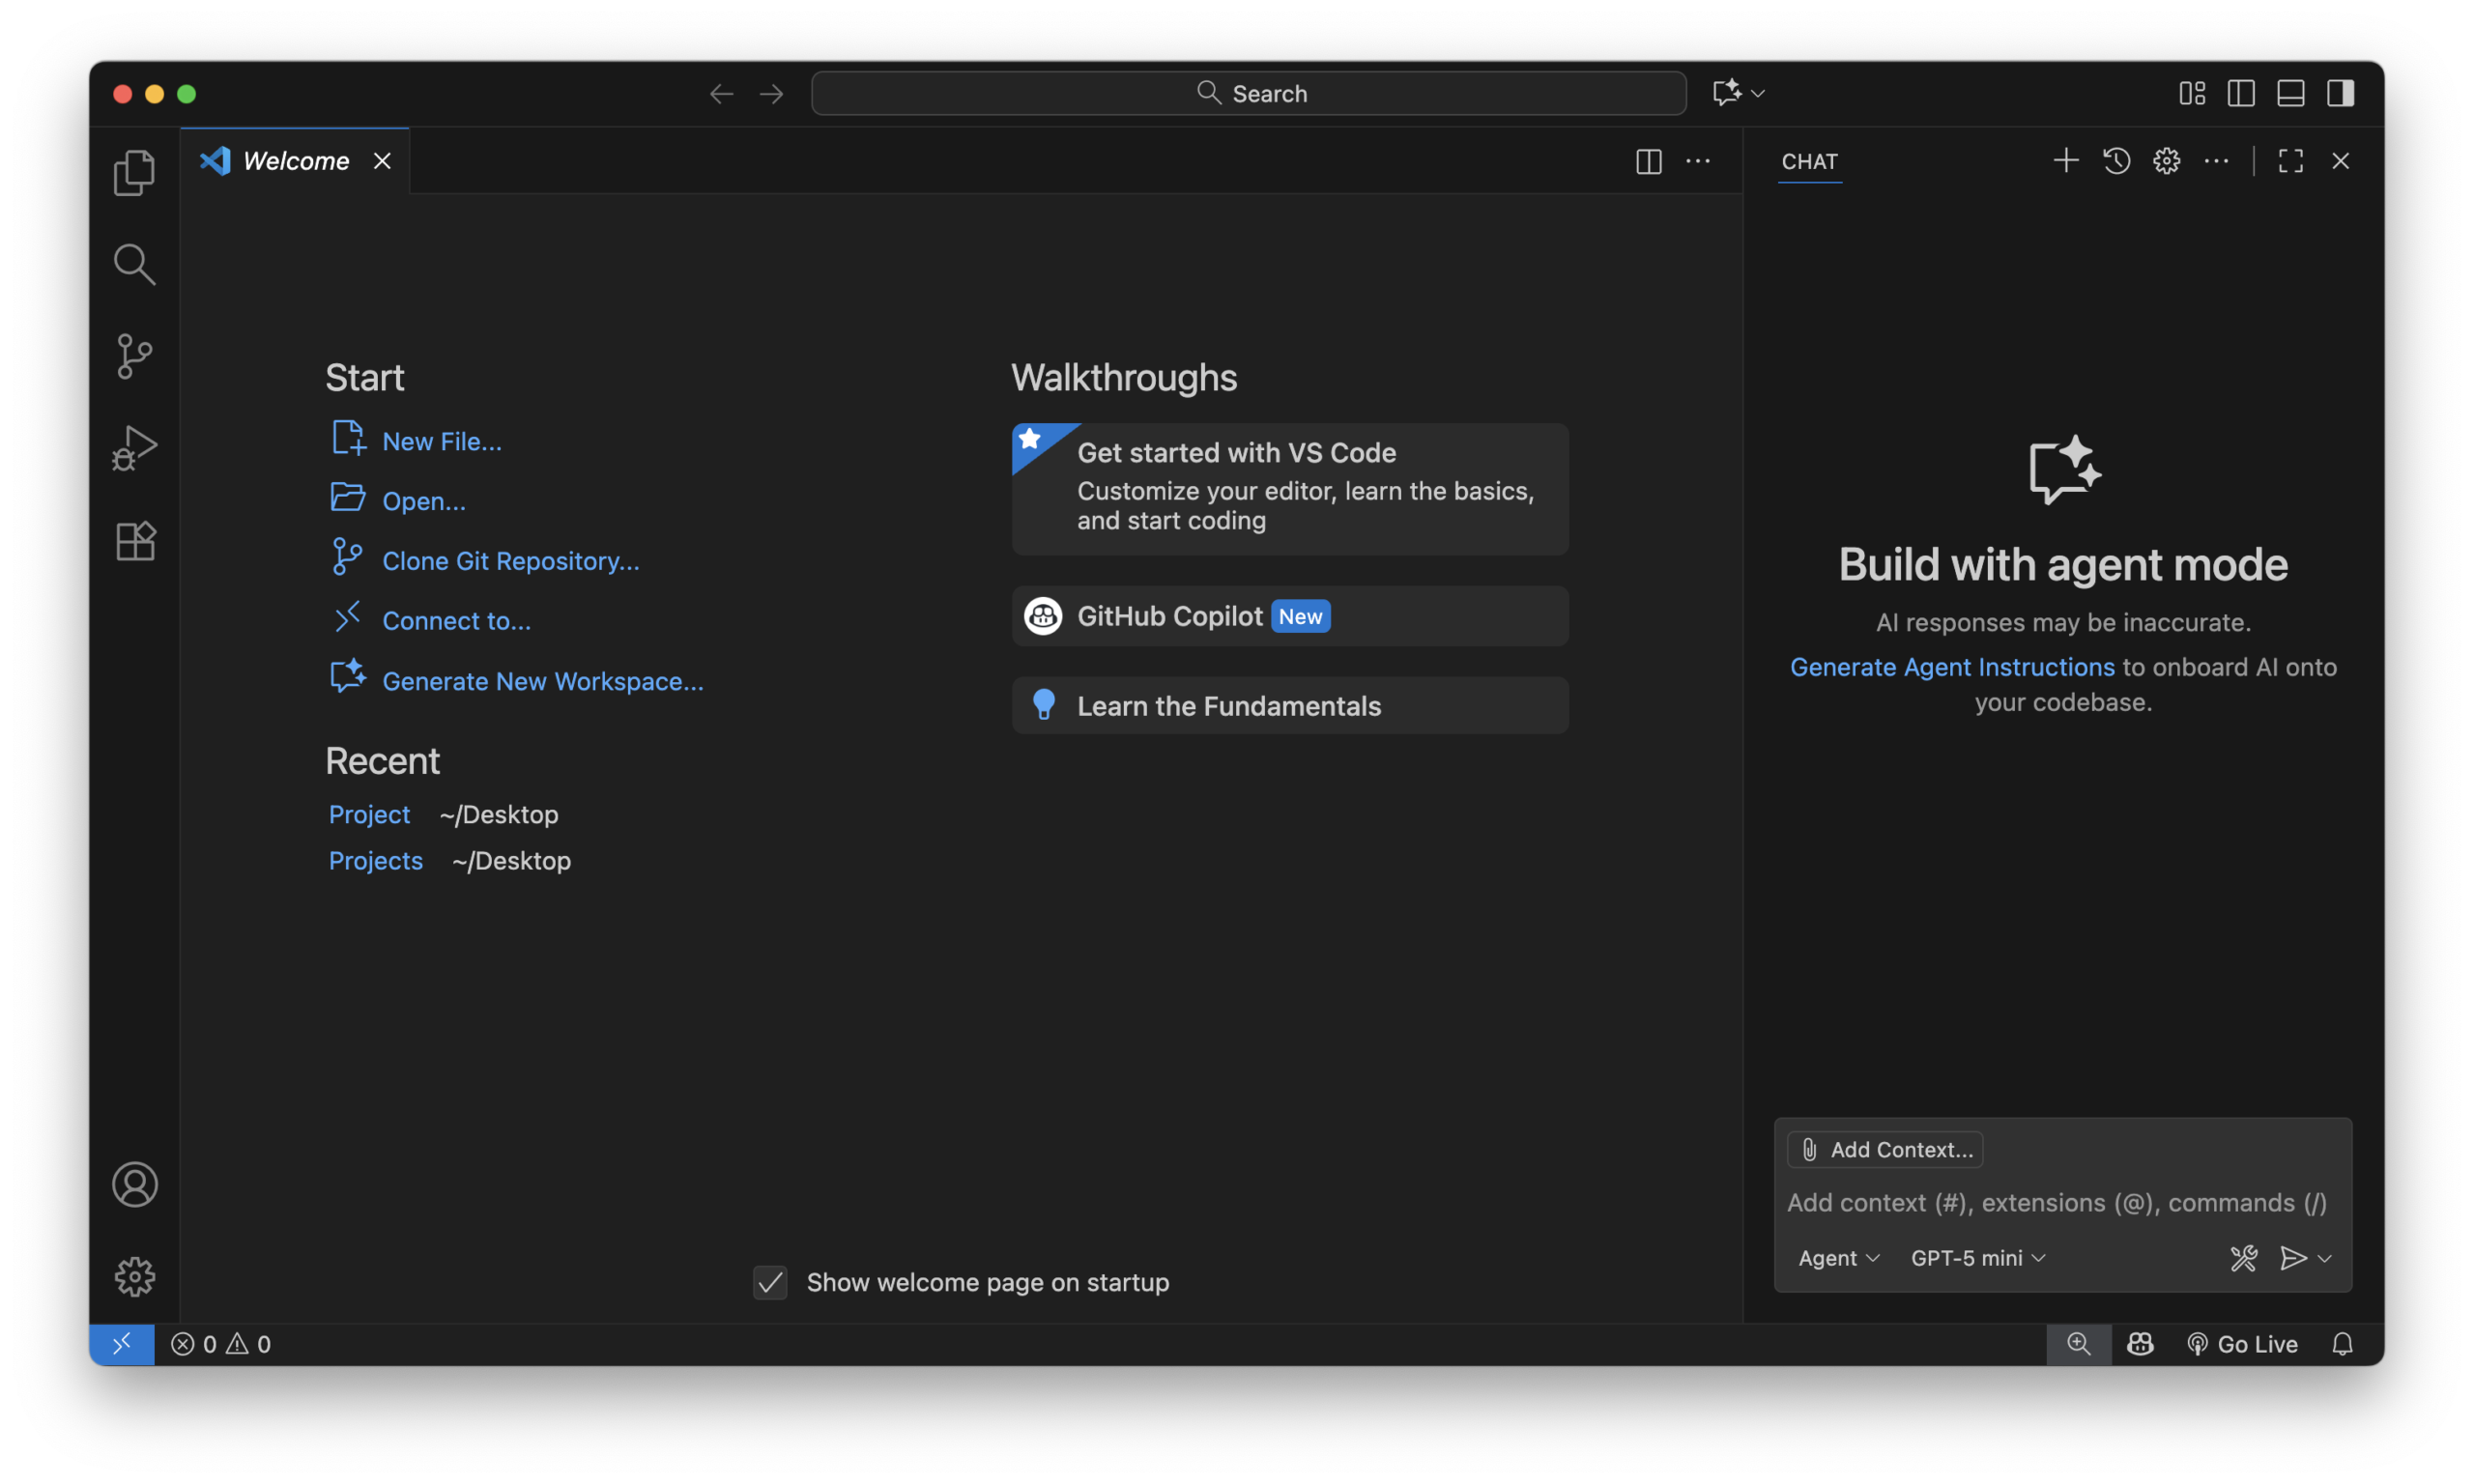Click the chat history icon
The height and width of the screenshot is (1484, 2474).
coord(2116,161)
